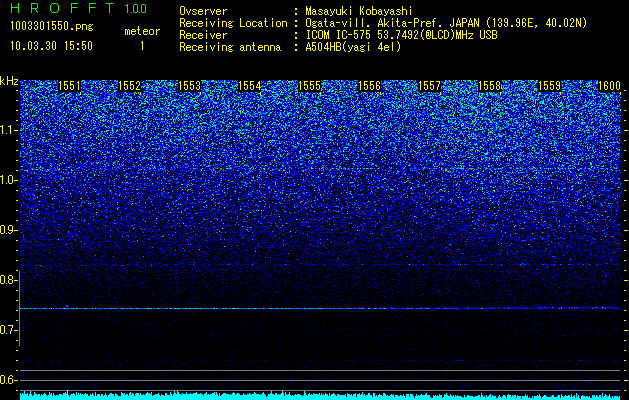629x400 pixels.
Task: Click the Ogata-vill. Akita-Pref. JAPAN location text
Action: click(x=446, y=23)
